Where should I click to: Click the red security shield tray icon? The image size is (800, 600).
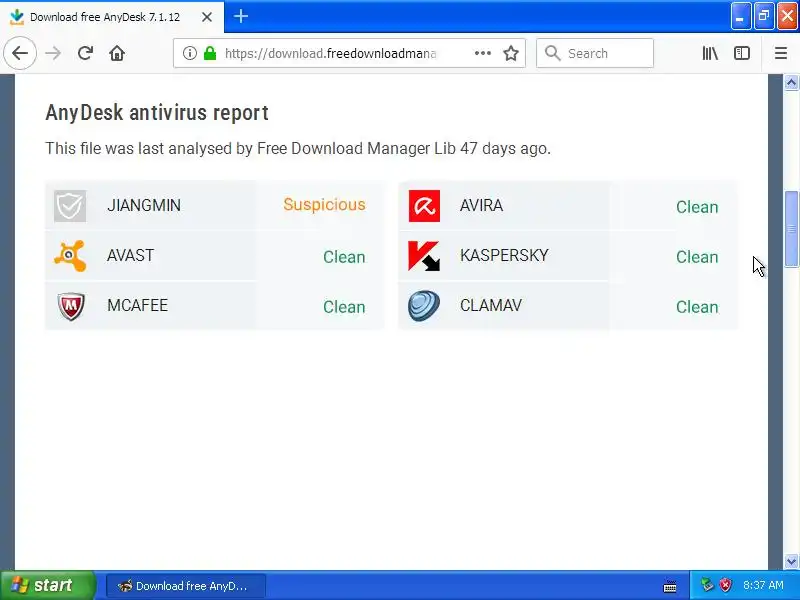(725, 585)
